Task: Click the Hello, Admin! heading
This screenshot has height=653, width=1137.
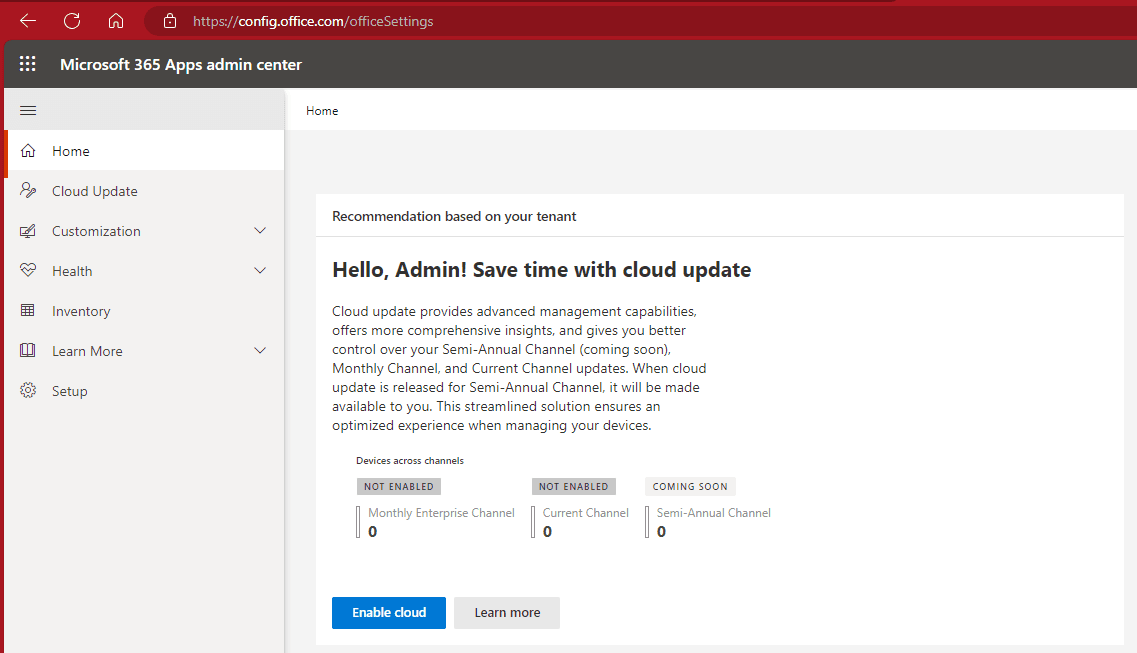Action: tap(542, 270)
